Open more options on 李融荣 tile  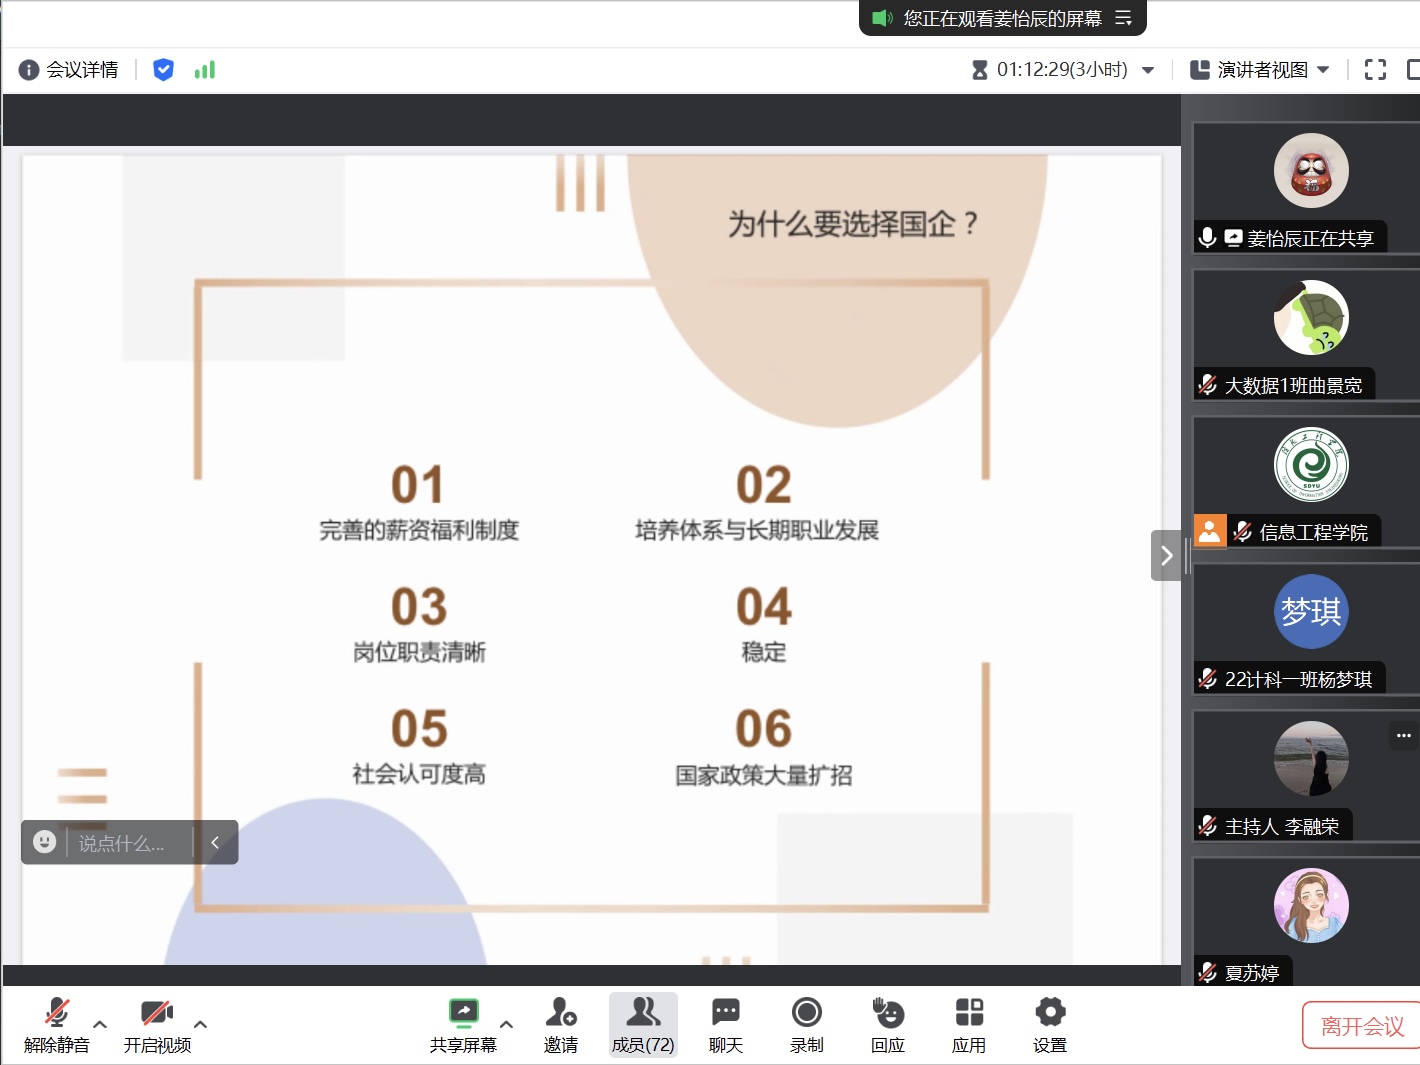1404,735
